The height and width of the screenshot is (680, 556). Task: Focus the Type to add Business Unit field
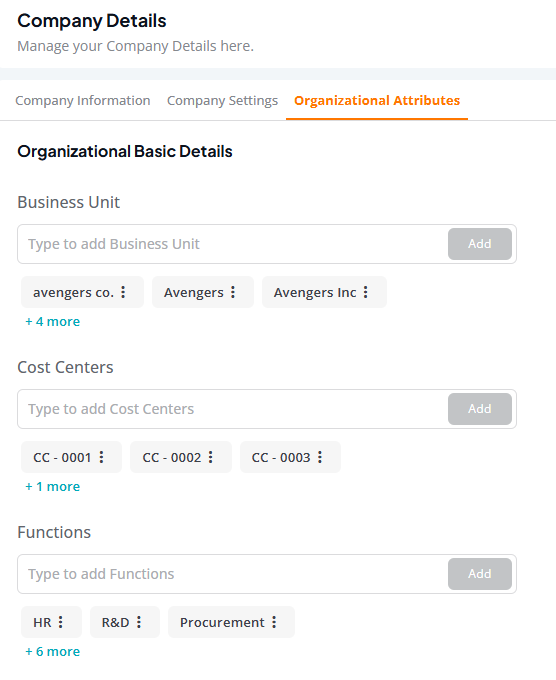[234, 244]
